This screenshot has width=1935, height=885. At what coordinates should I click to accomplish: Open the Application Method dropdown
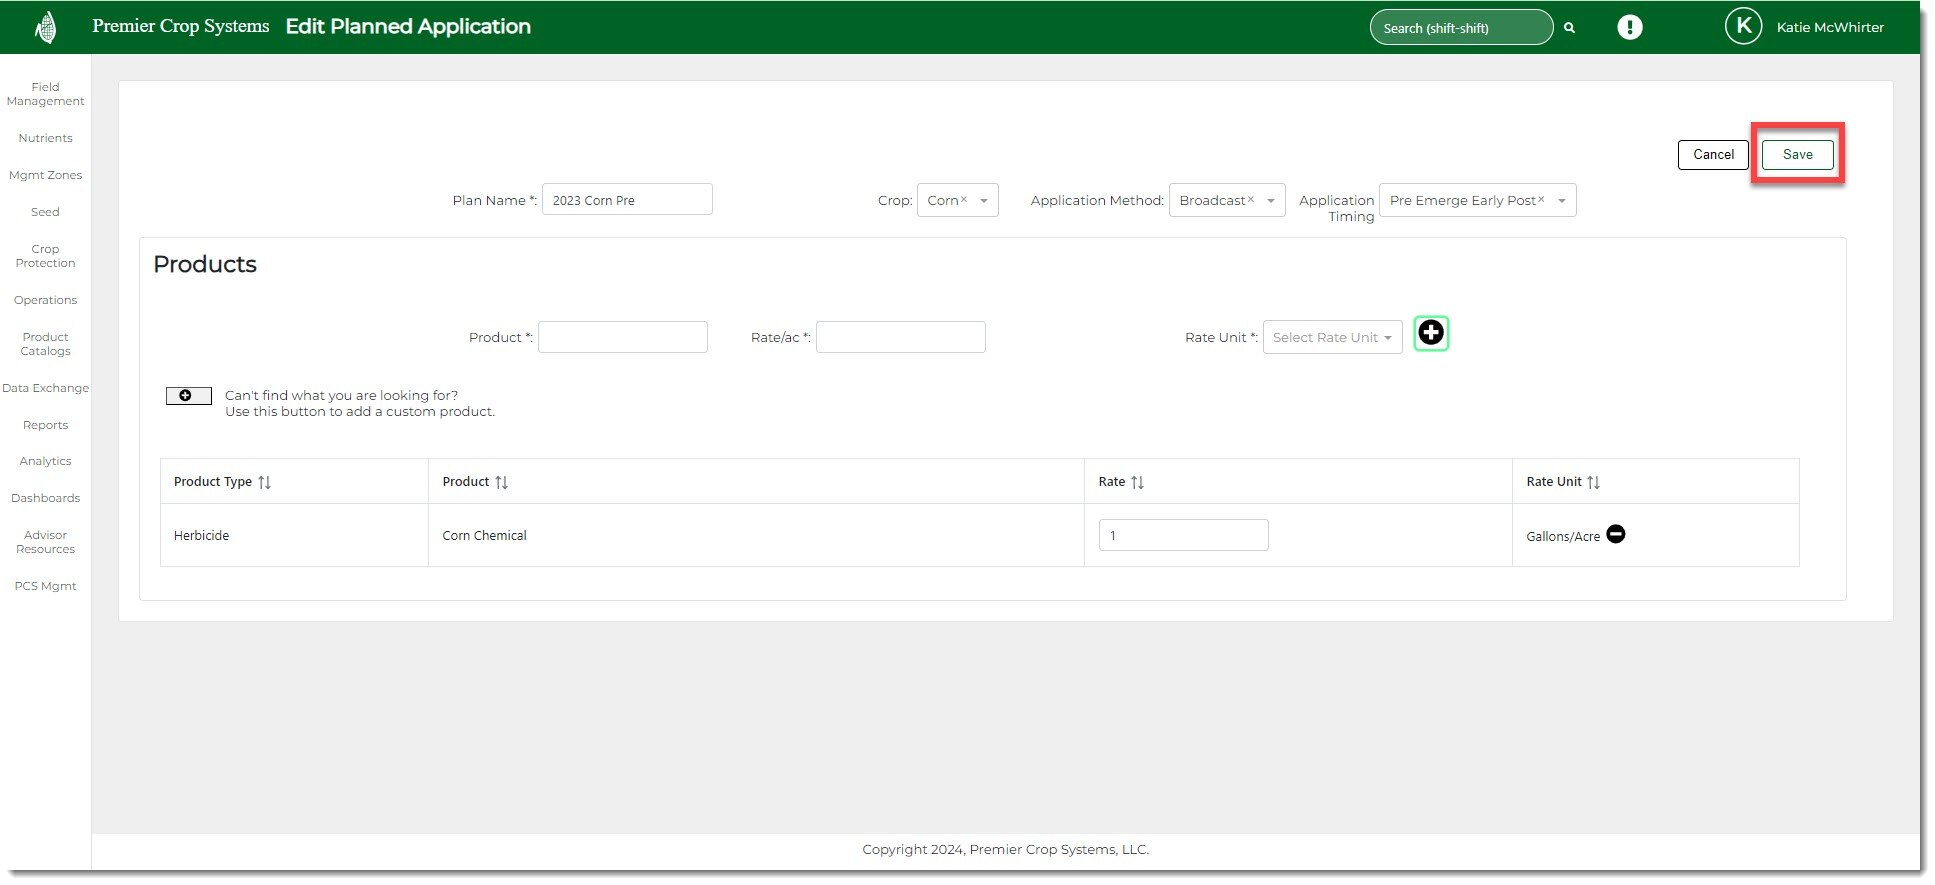pos(1270,201)
